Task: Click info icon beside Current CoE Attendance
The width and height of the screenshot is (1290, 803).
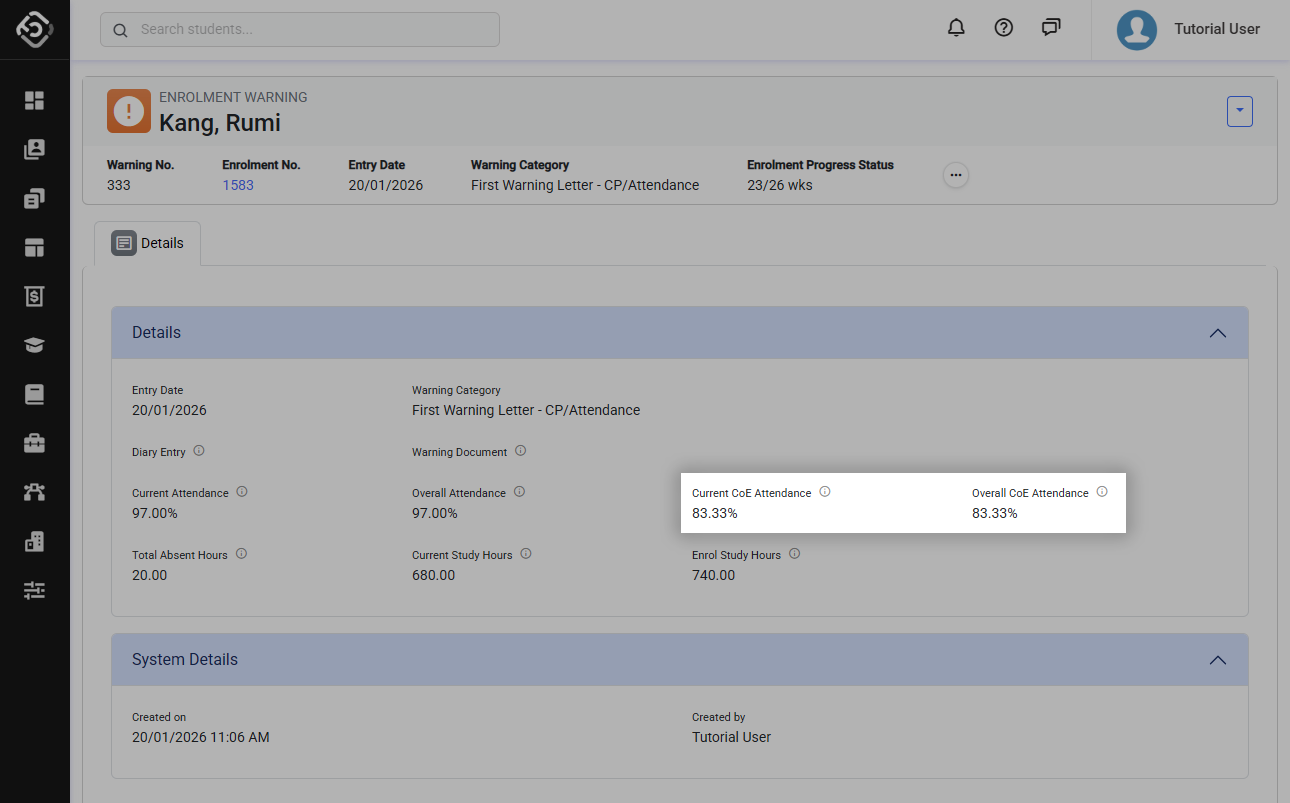Action: pos(825,492)
